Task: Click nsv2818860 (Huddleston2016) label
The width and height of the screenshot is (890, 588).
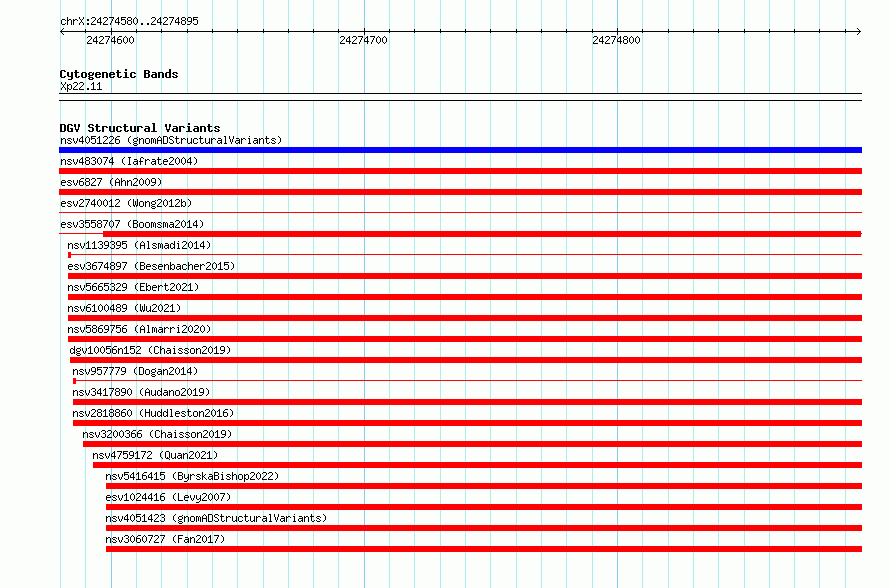Action: 153,413
